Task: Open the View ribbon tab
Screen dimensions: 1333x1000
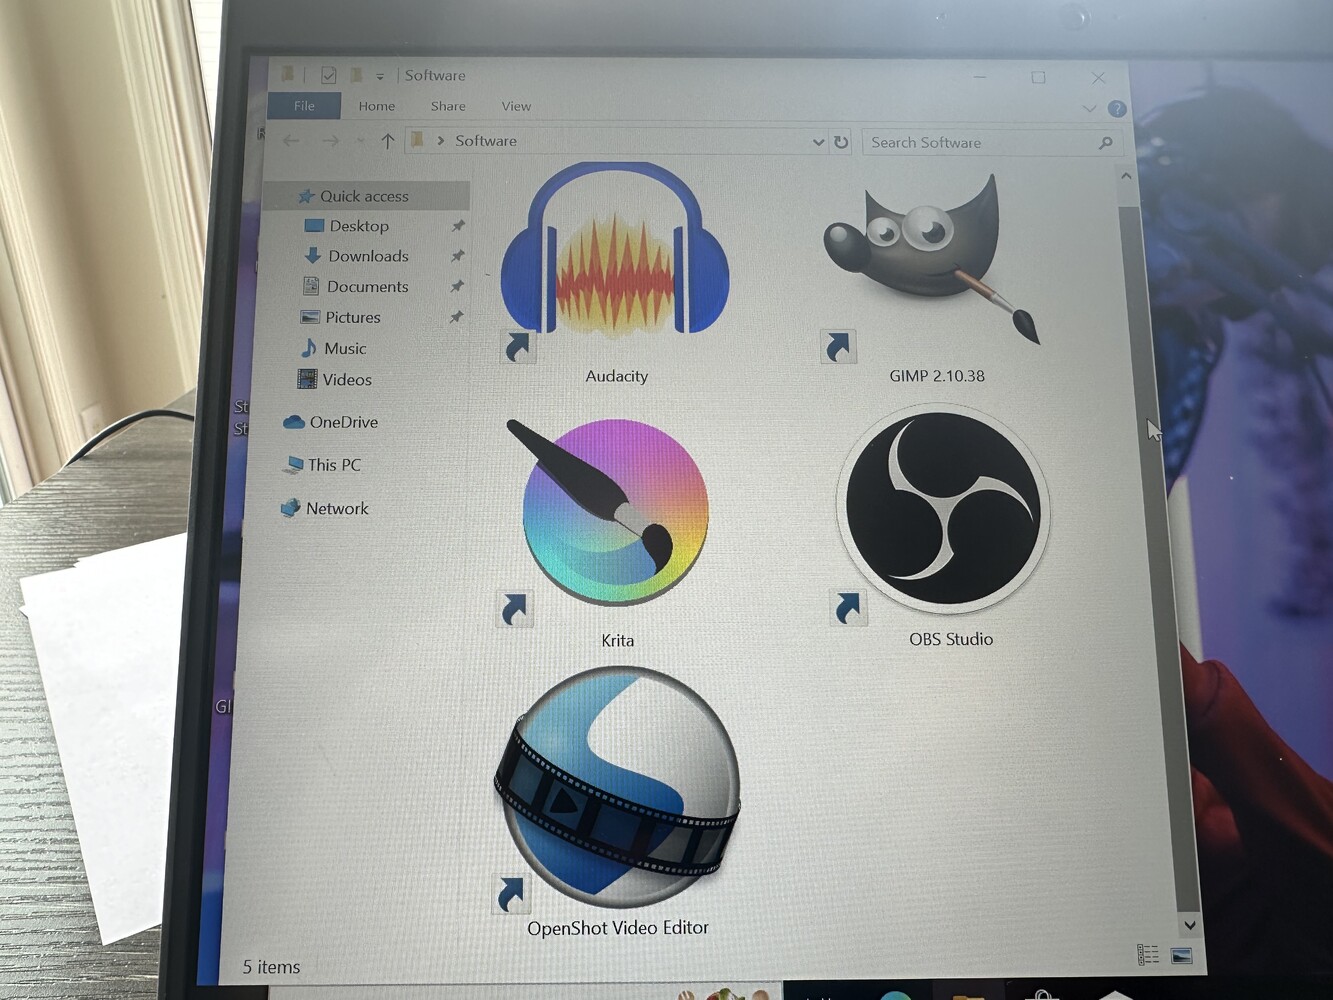Action: pos(516,106)
